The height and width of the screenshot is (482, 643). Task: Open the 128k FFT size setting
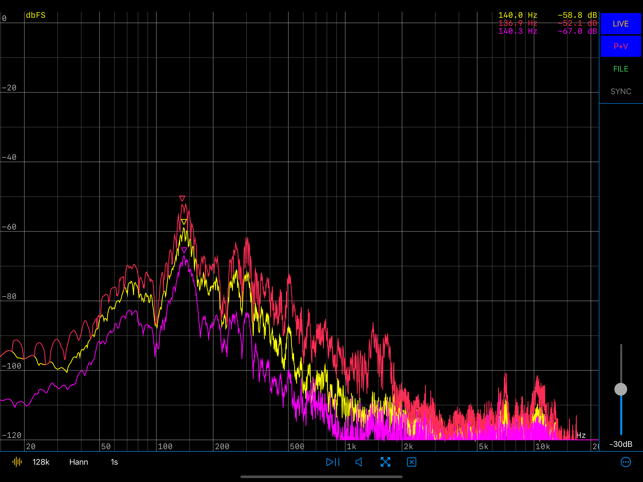pos(41,462)
